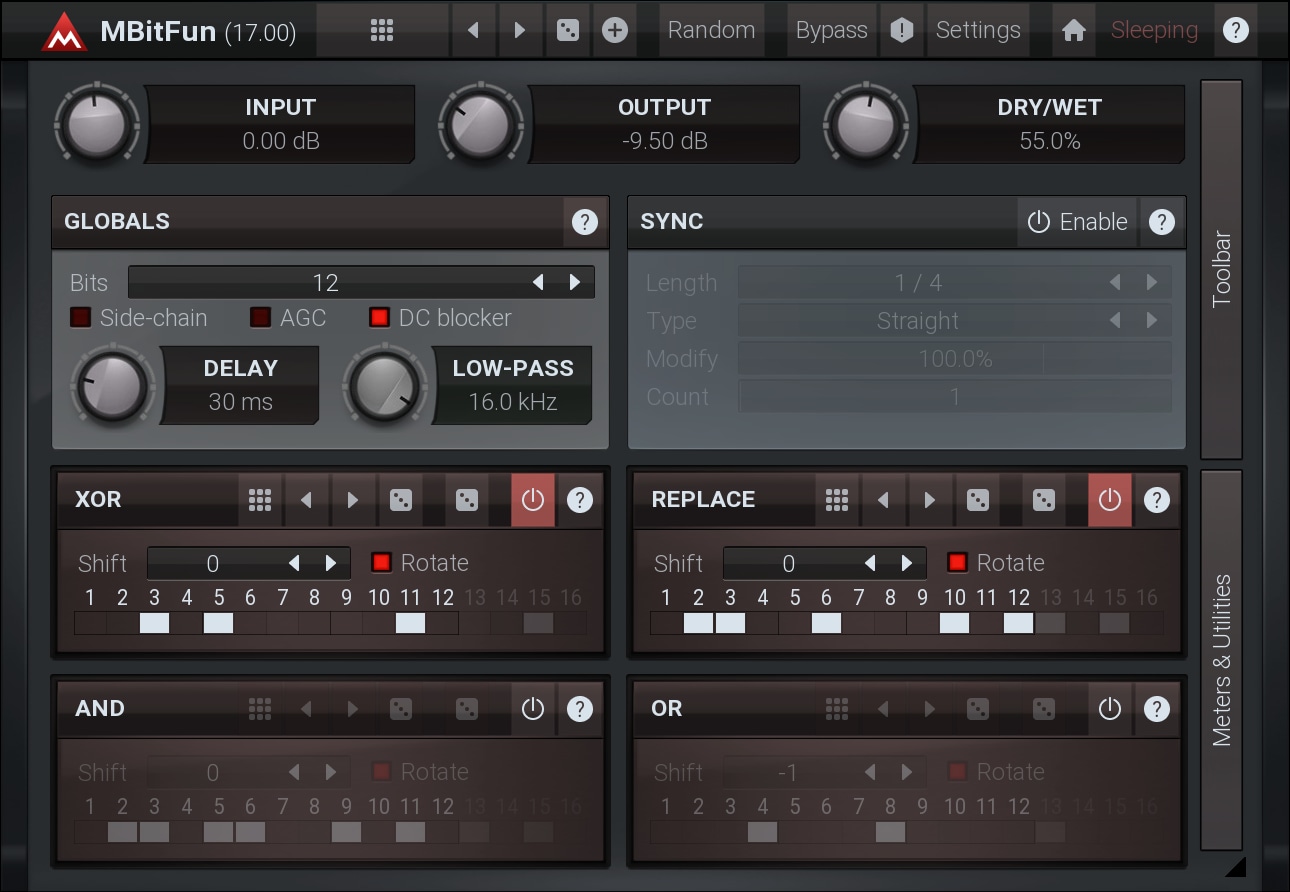Viewport: 1290px width, 892px height.
Task: Click the add preset plus icon
Action: [x=615, y=30]
